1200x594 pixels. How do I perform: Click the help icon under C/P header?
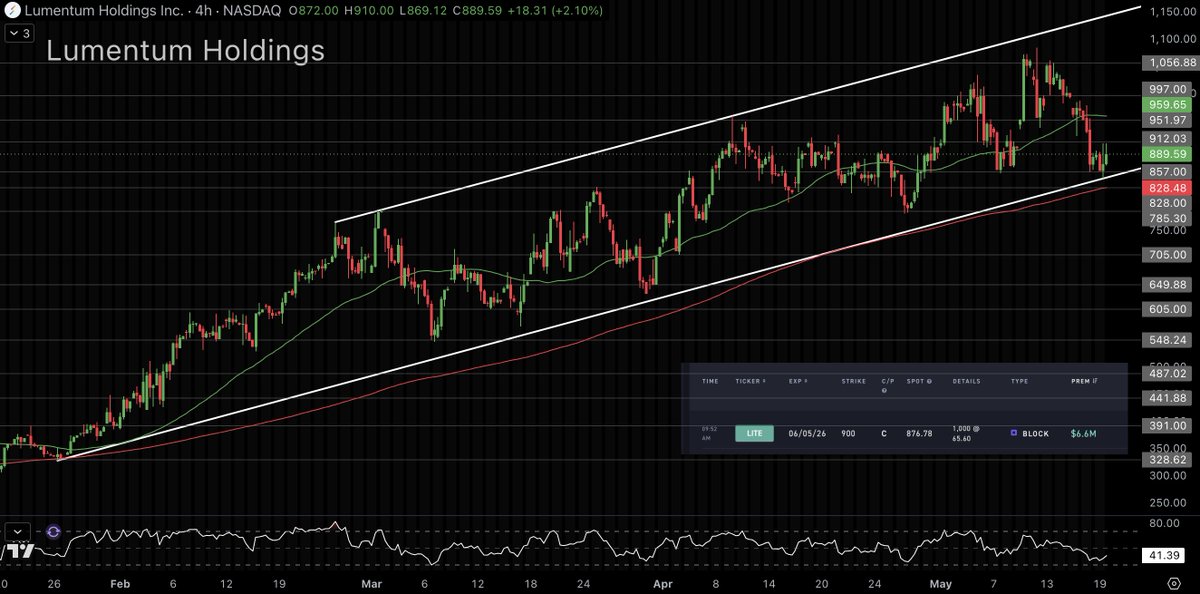(884, 390)
